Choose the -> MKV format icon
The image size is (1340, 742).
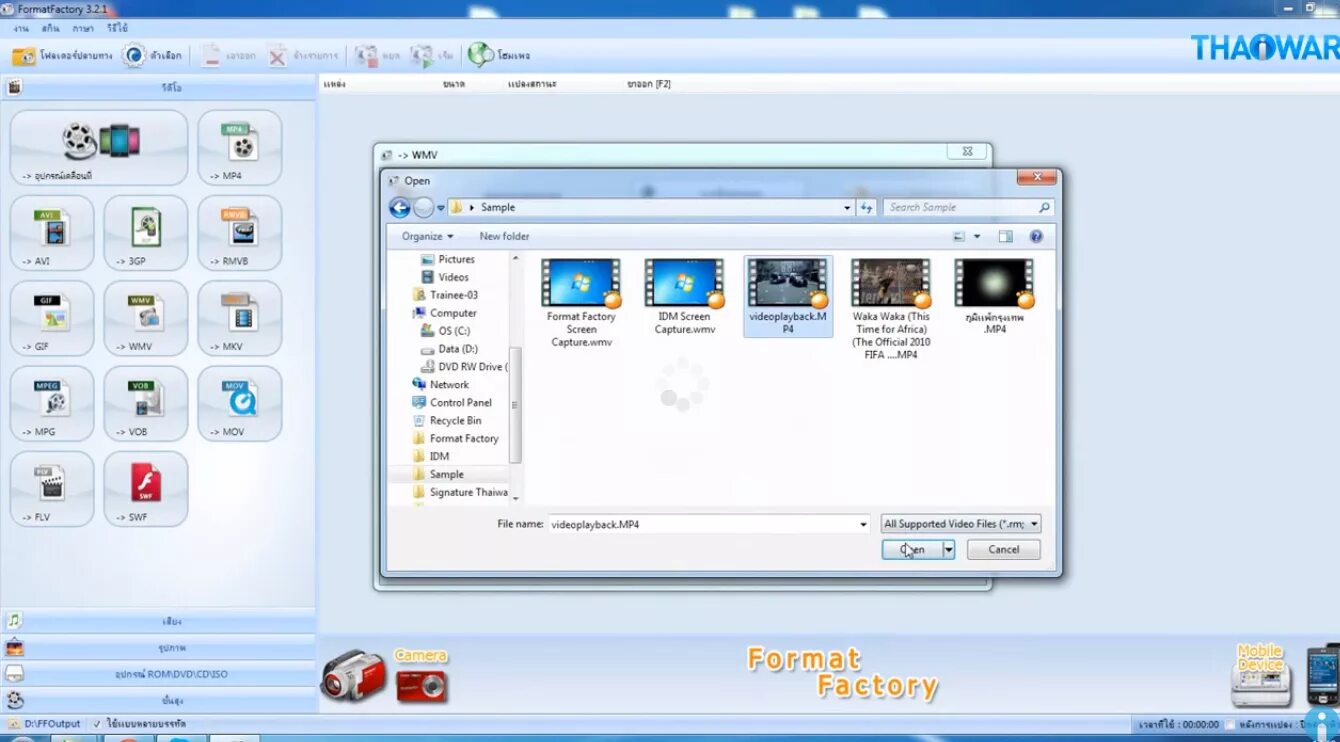click(x=240, y=318)
